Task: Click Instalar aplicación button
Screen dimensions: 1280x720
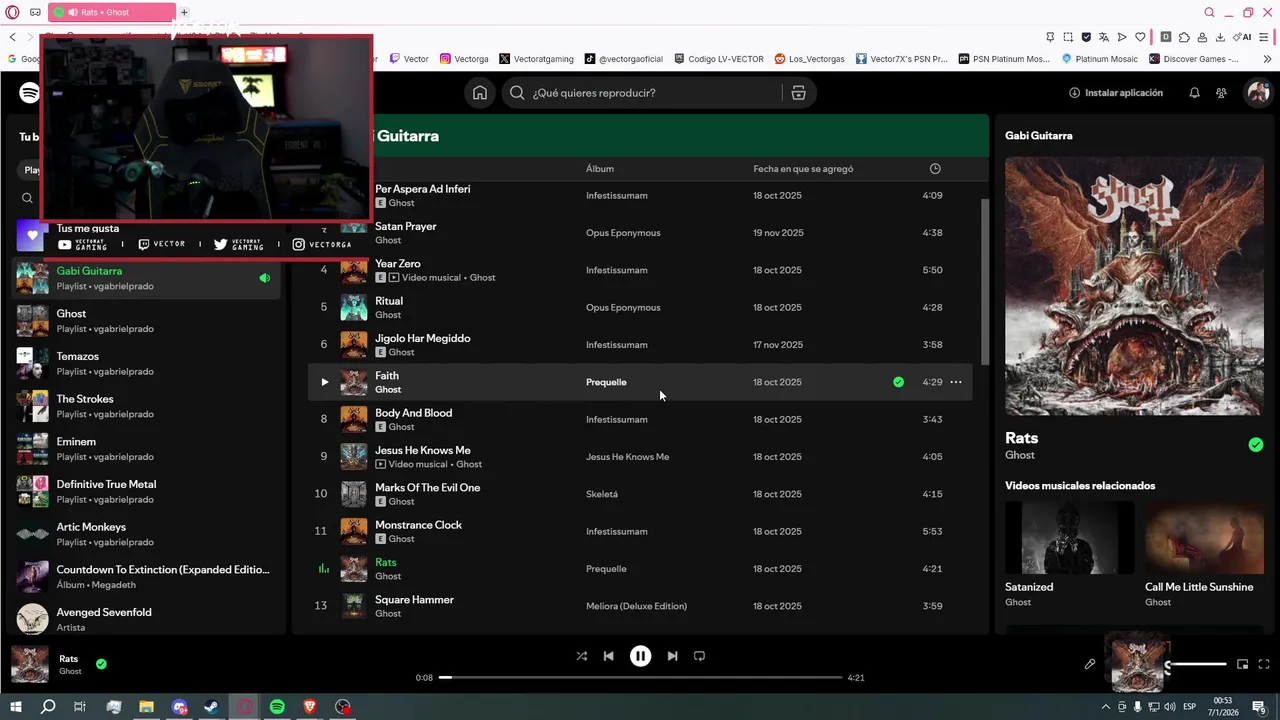Action: click(1116, 93)
